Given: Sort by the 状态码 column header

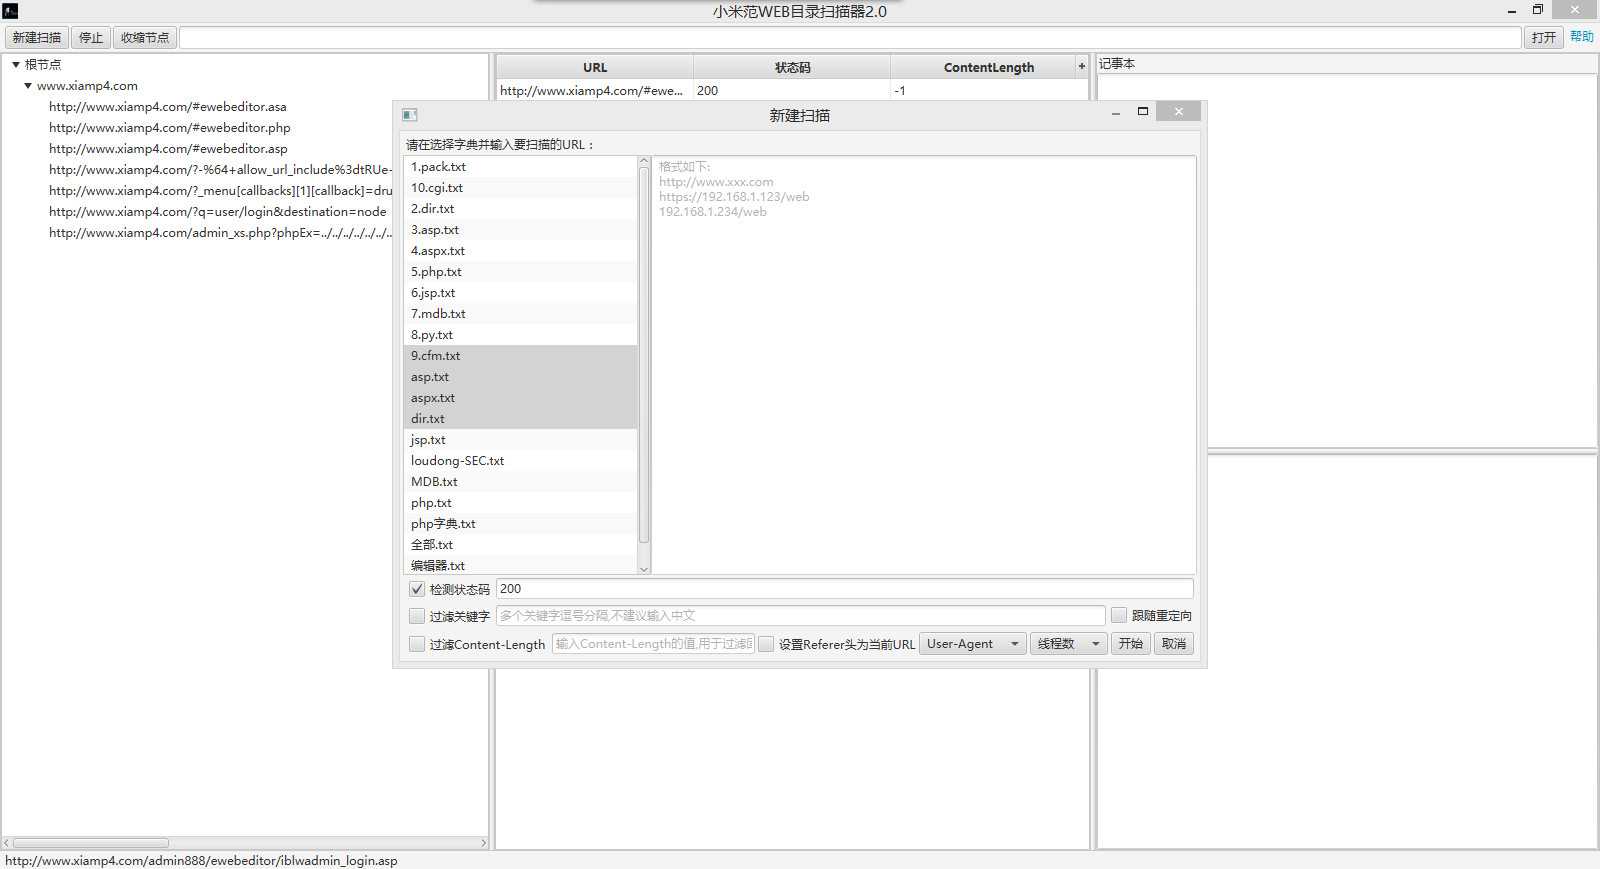Looking at the screenshot, I should [792, 67].
